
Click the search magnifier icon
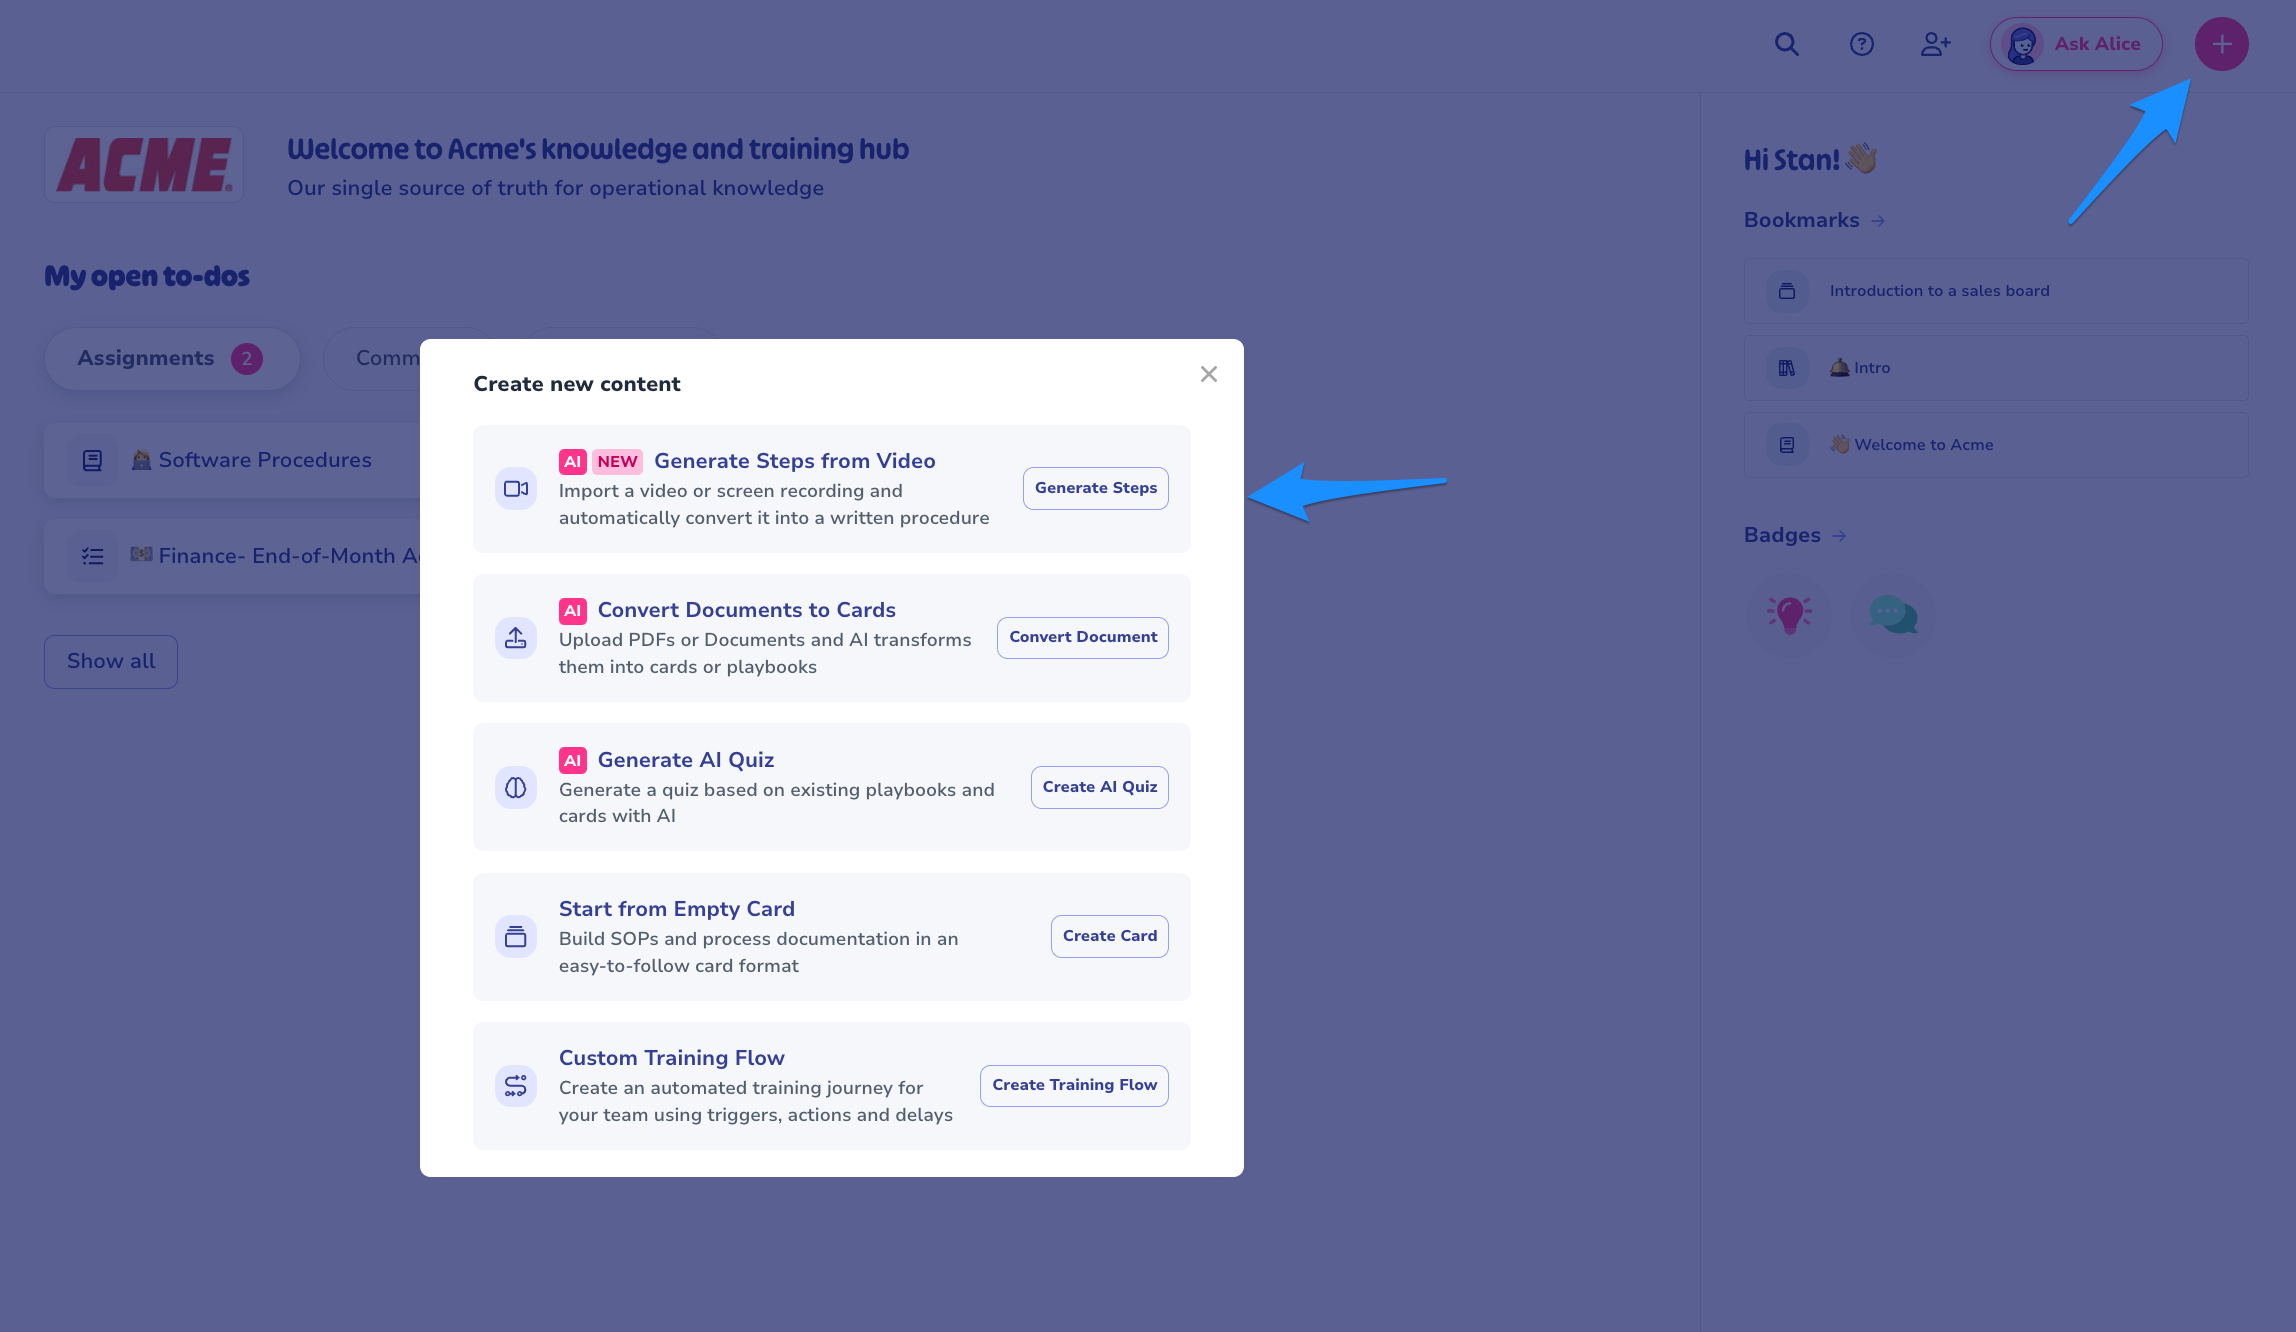[x=1786, y=44]
